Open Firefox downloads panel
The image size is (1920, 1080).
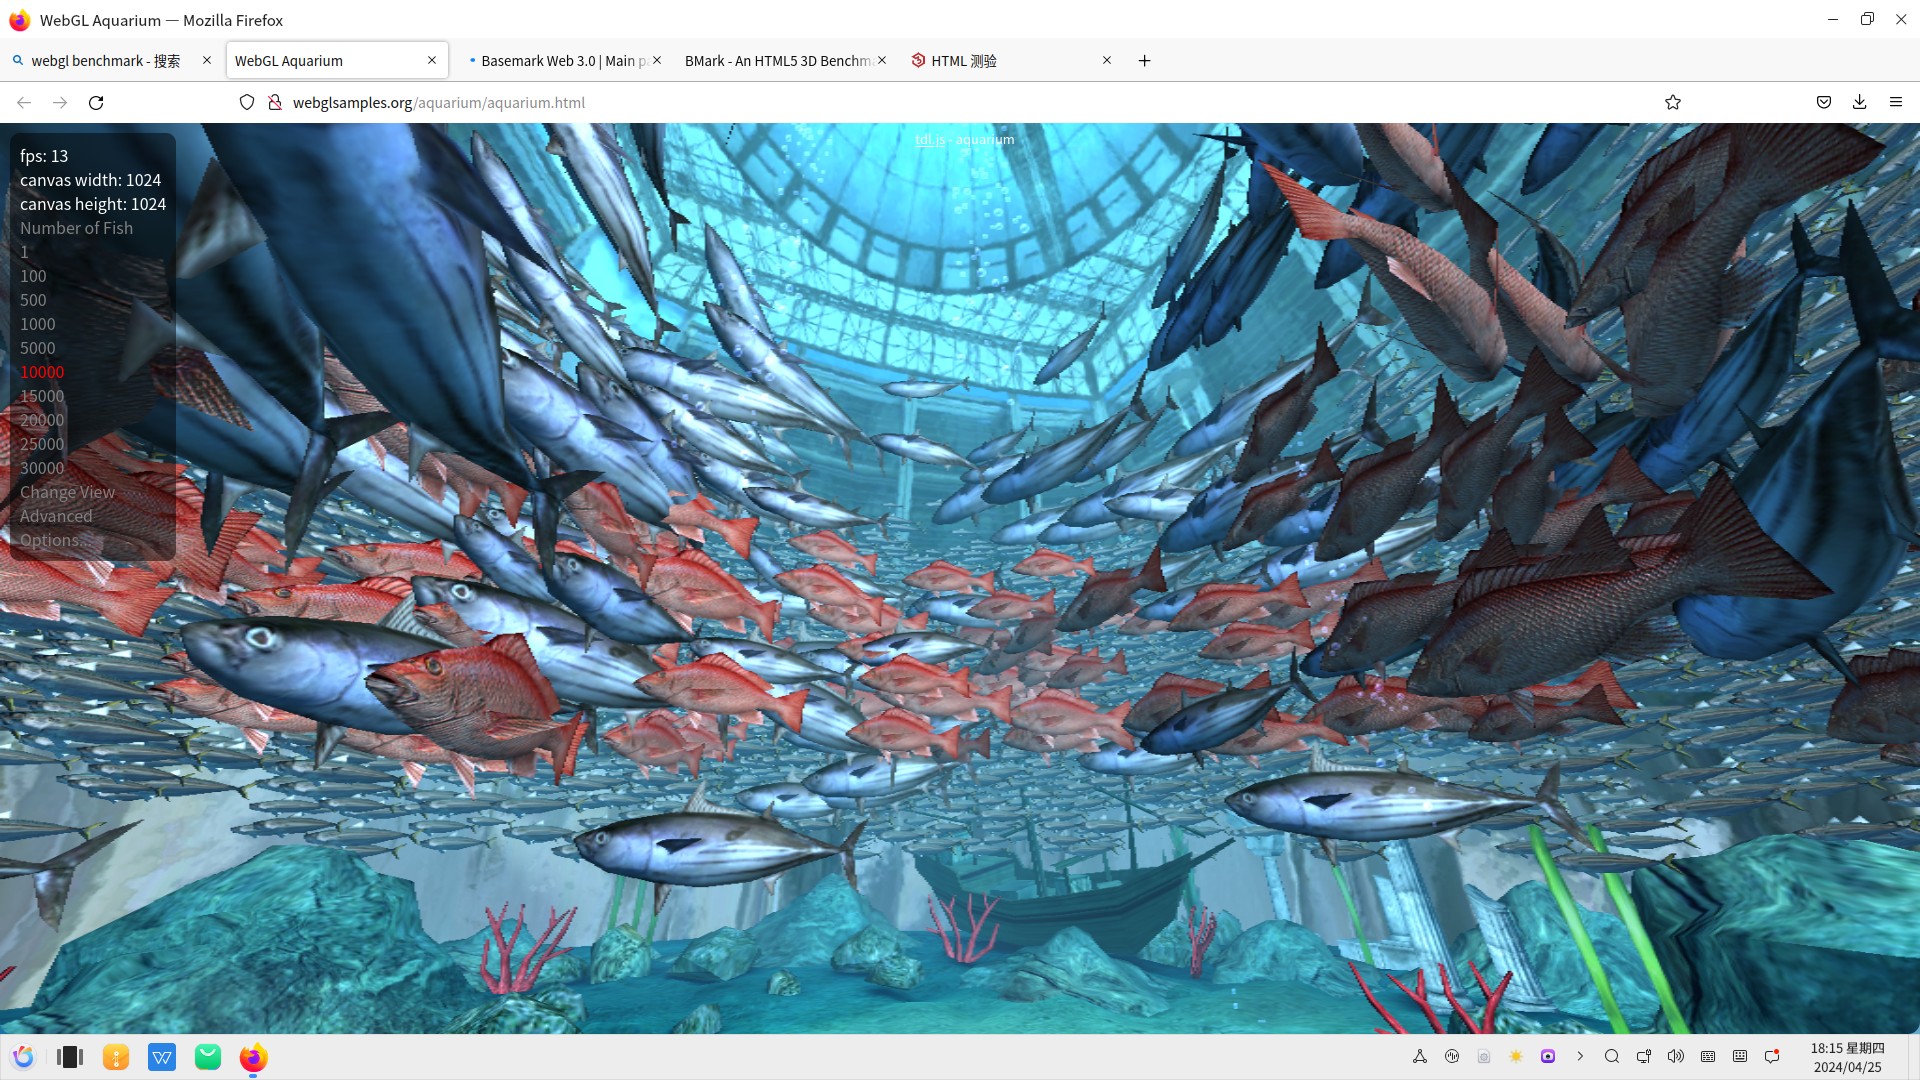(x=1859, y=103)
